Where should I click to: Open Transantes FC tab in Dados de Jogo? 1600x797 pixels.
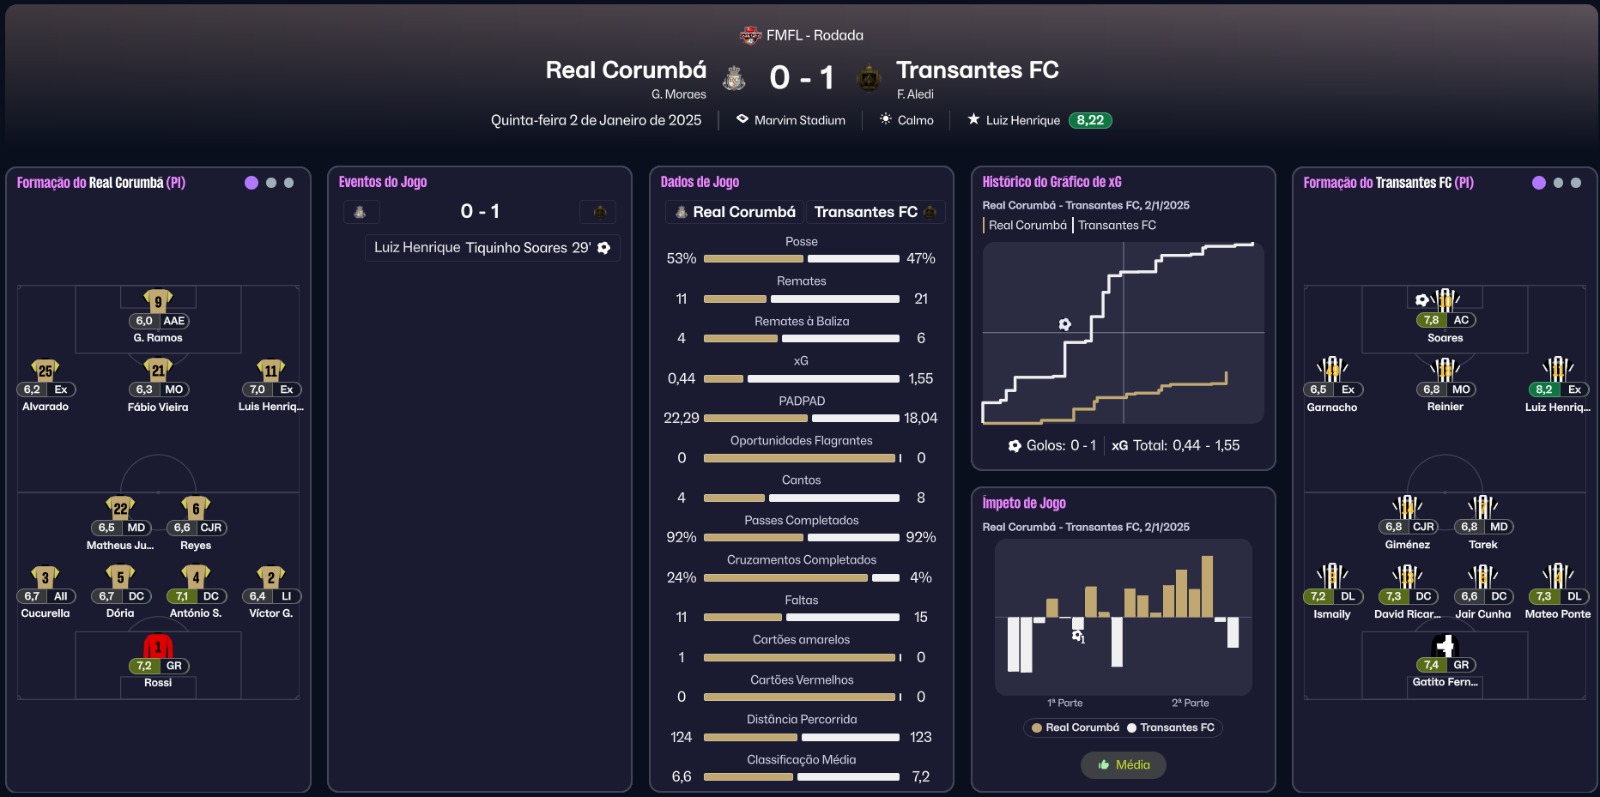click(x=875, y=212)
